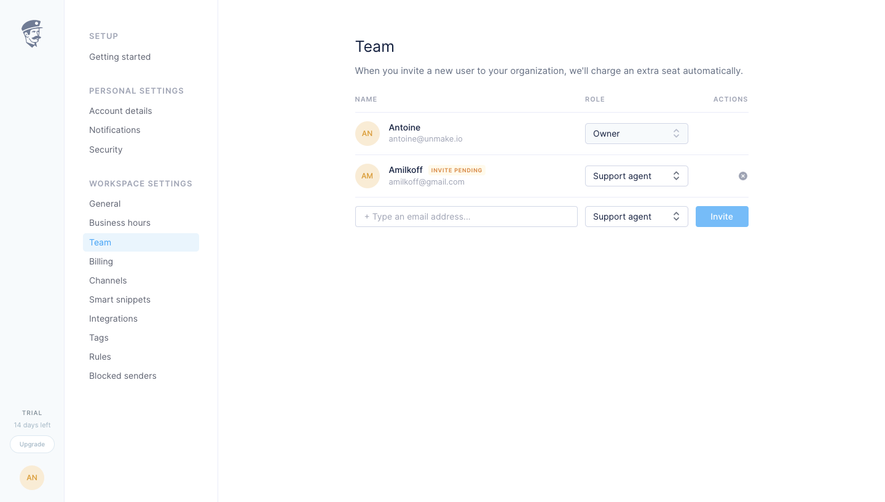
Task: Open Smart snippets settings
Action: tap(120, 300)
